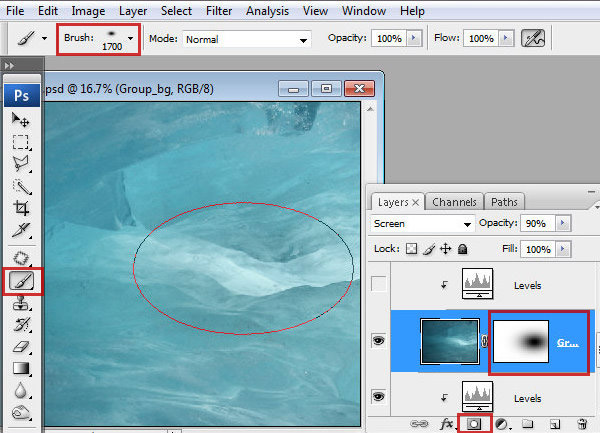Open the Brush preset picker dropdown
600x433 pixels.
[x=130, y=38]
